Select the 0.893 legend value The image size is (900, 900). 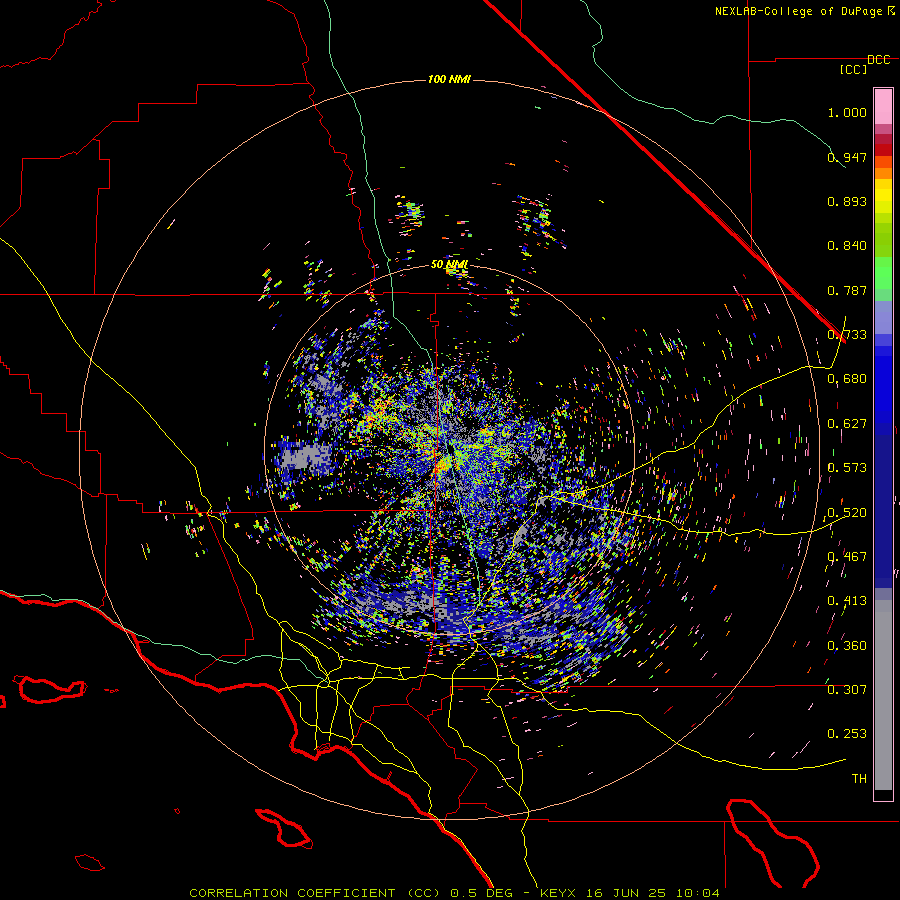point(847,201)
